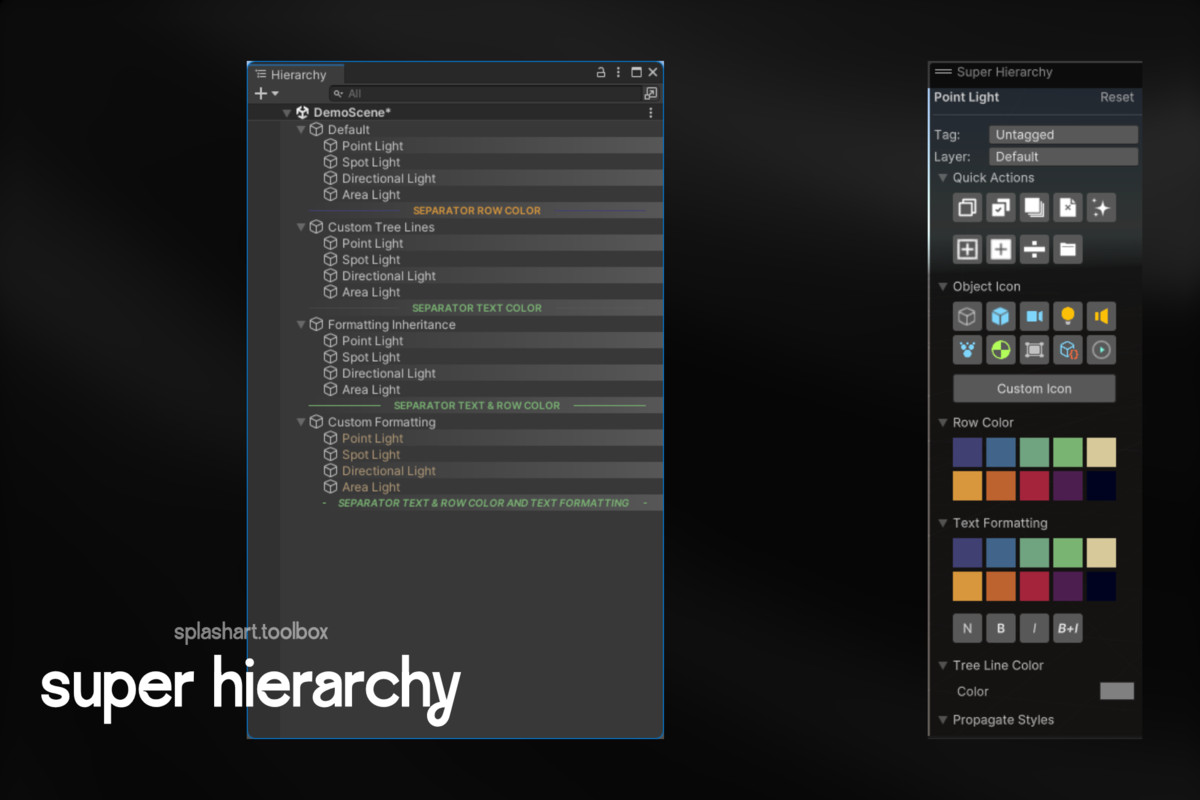The width and height of the screenshot is (1200, 800).
Task: Click the outlined plus square icon in Quick Actions
Action: (967, 250)
